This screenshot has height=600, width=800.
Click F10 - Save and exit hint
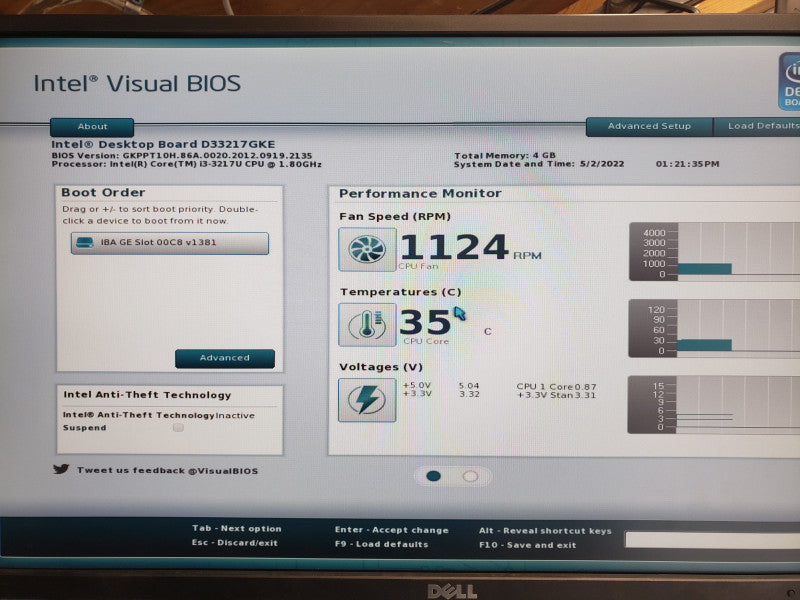point(528,545)
